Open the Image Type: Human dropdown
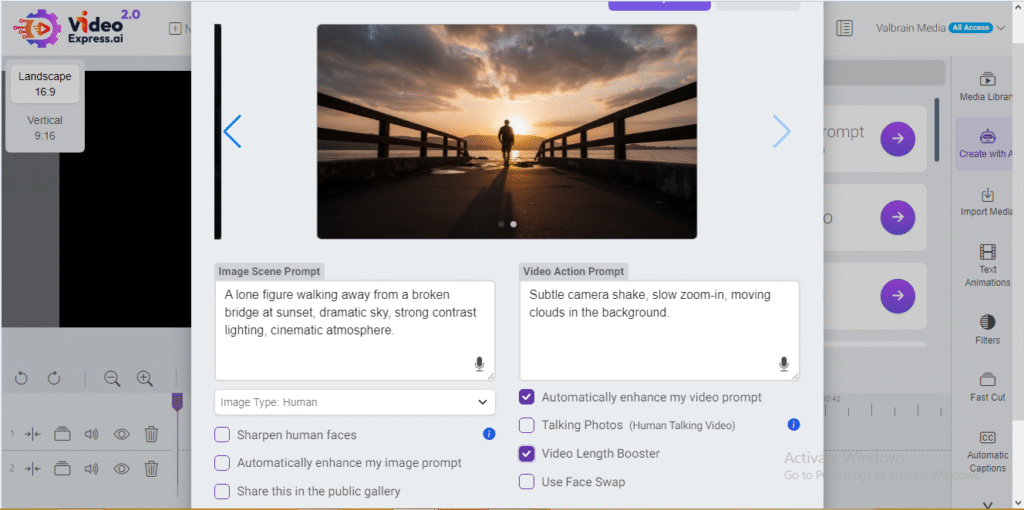The width and height of the screenshot is (1024, 510). 355,402
